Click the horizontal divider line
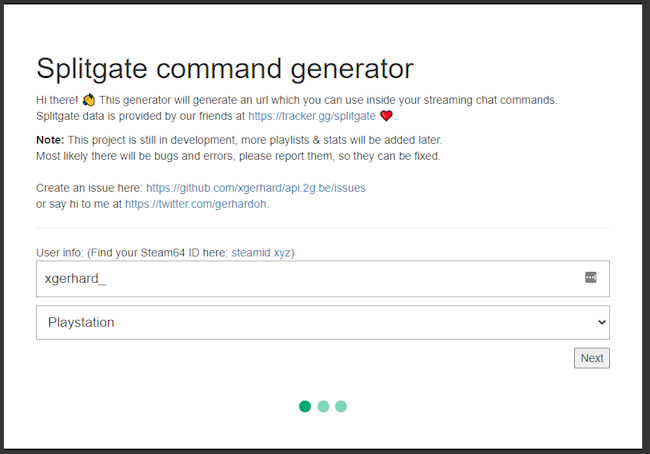 click(323, 228)
